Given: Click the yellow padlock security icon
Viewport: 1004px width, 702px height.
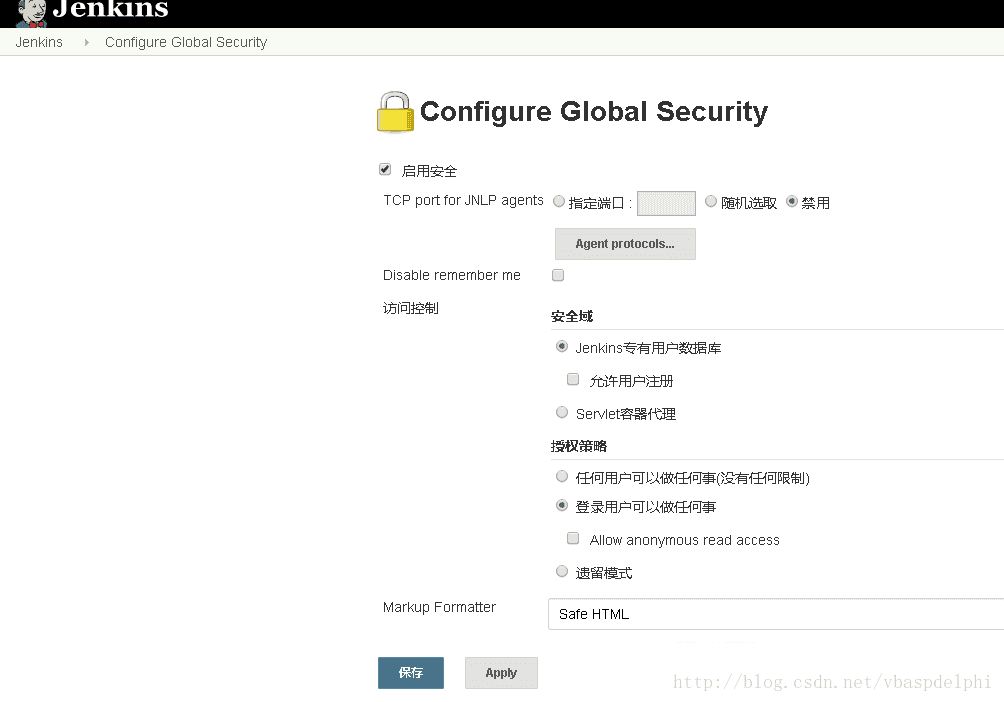Looking at the screenshot, I should tap(395, 112).
